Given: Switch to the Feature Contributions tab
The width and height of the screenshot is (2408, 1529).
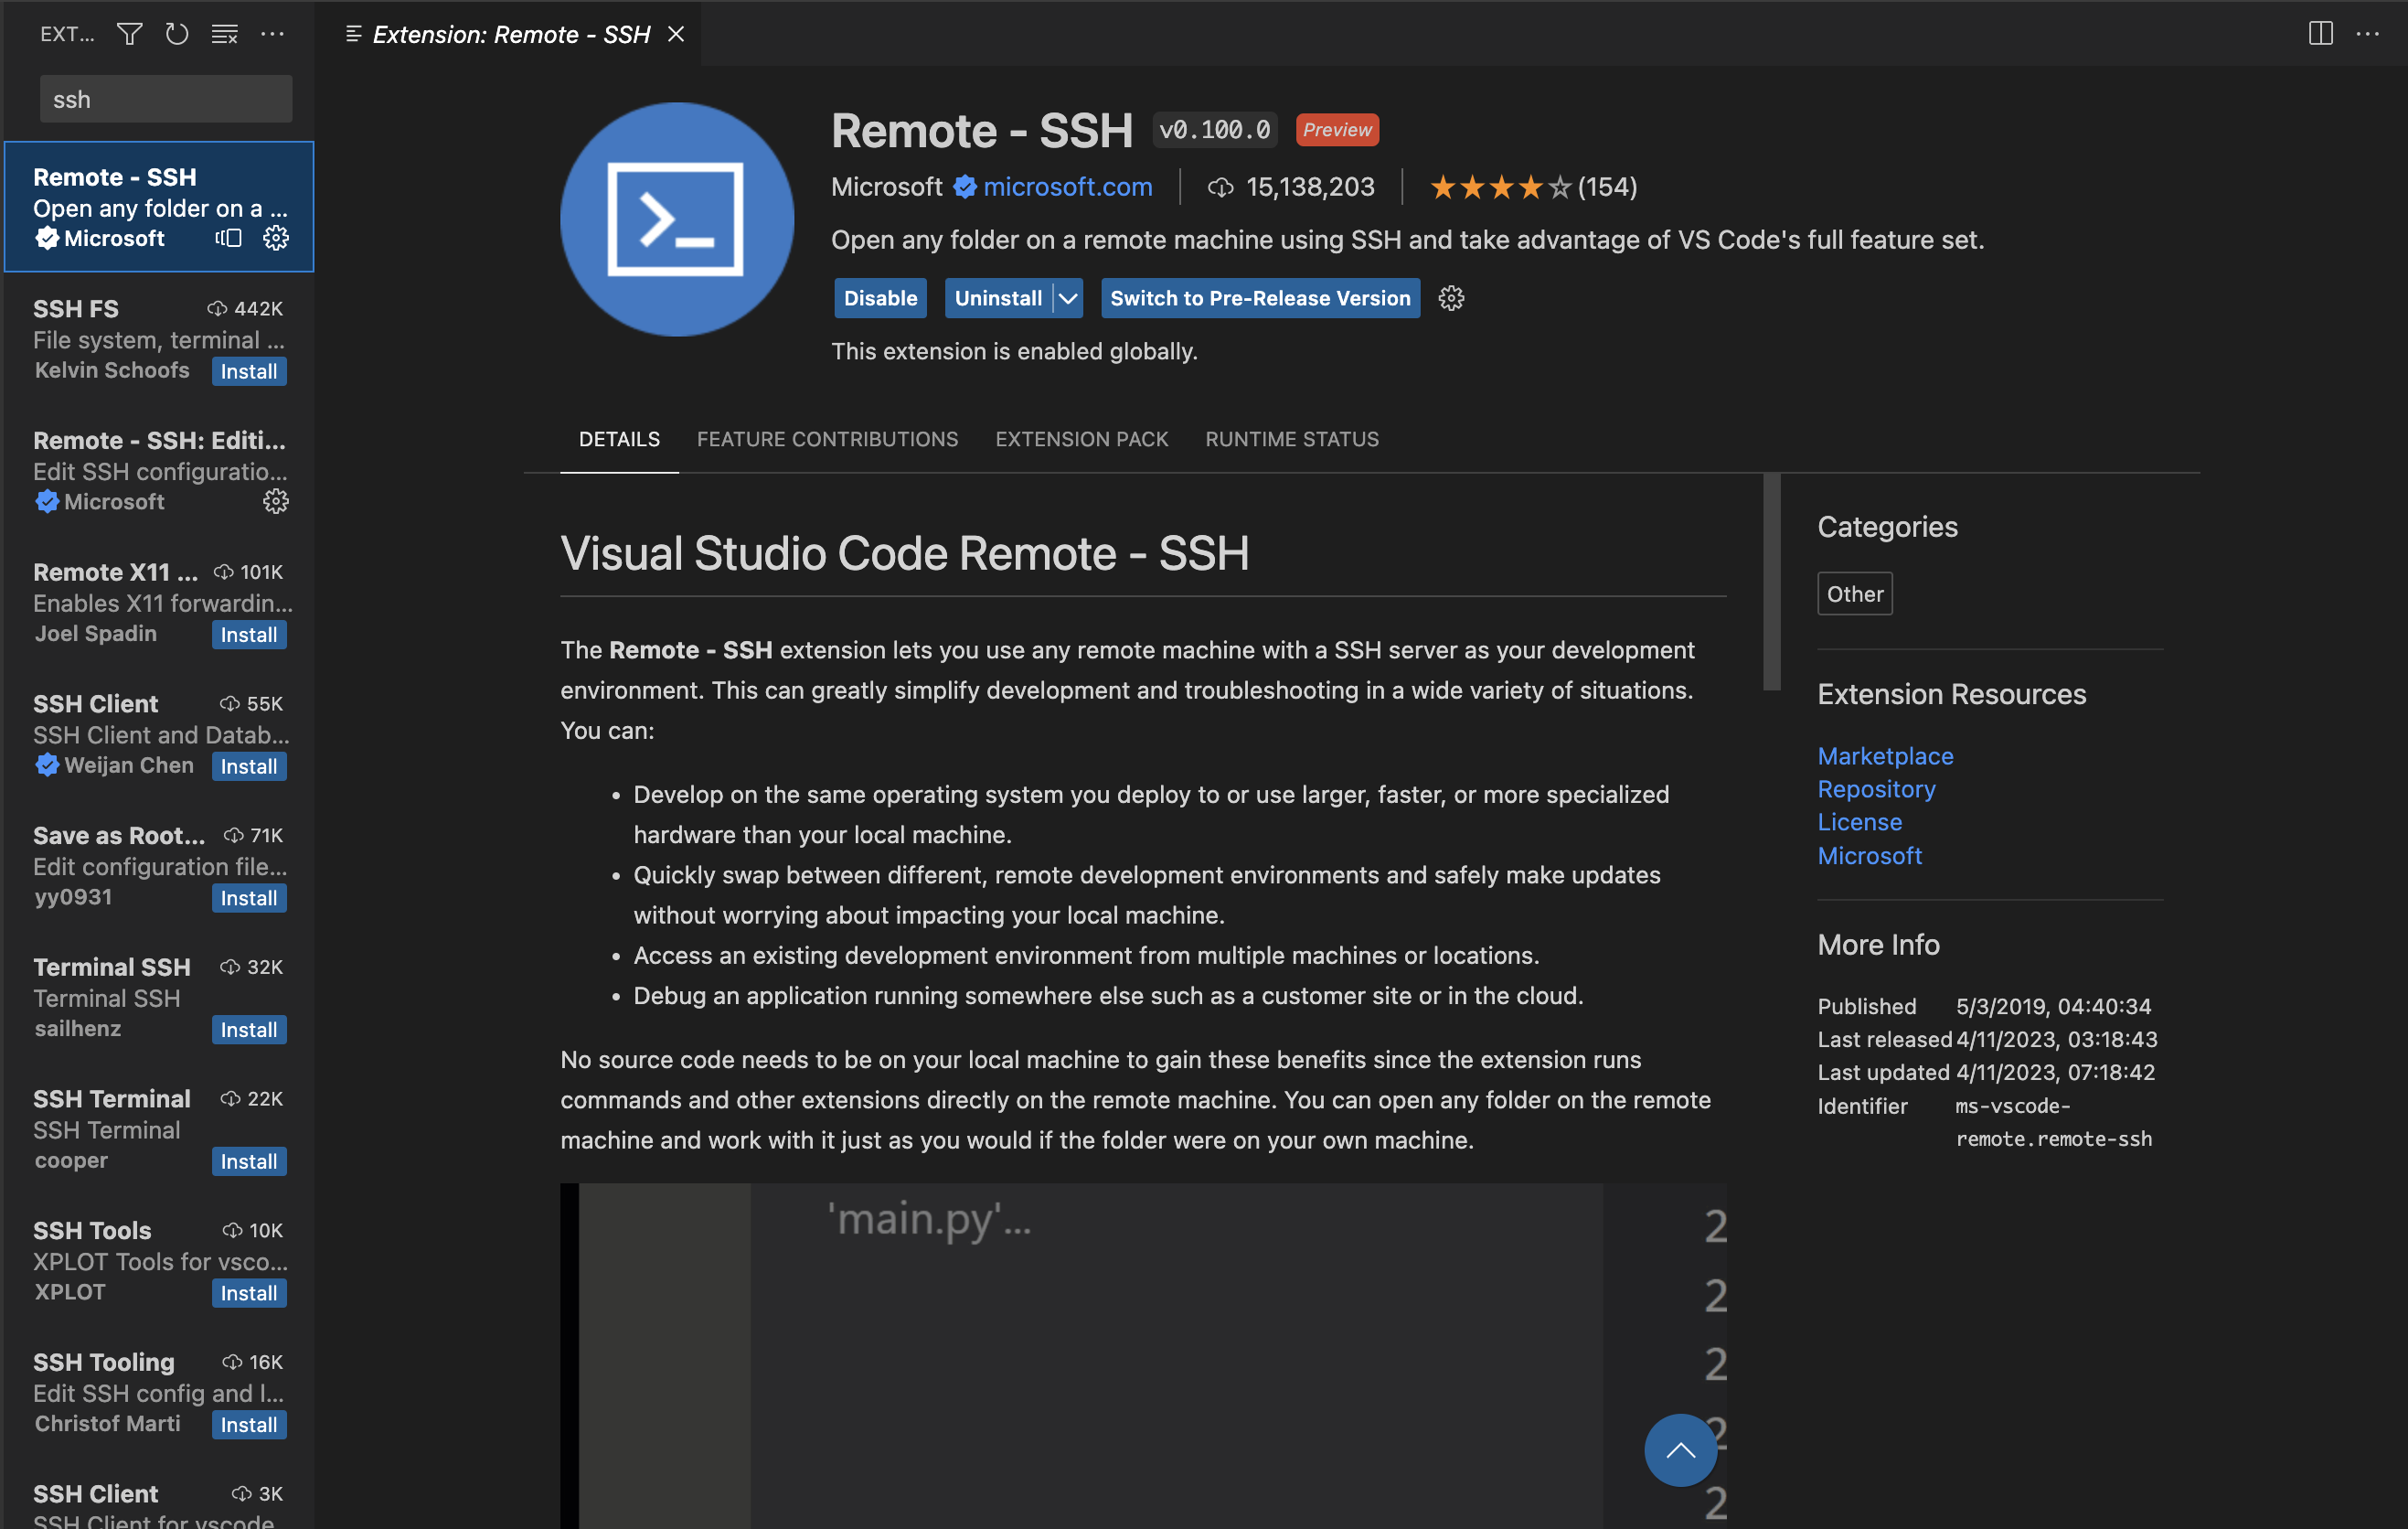Looking at the screenshot, I should [826, 439].
